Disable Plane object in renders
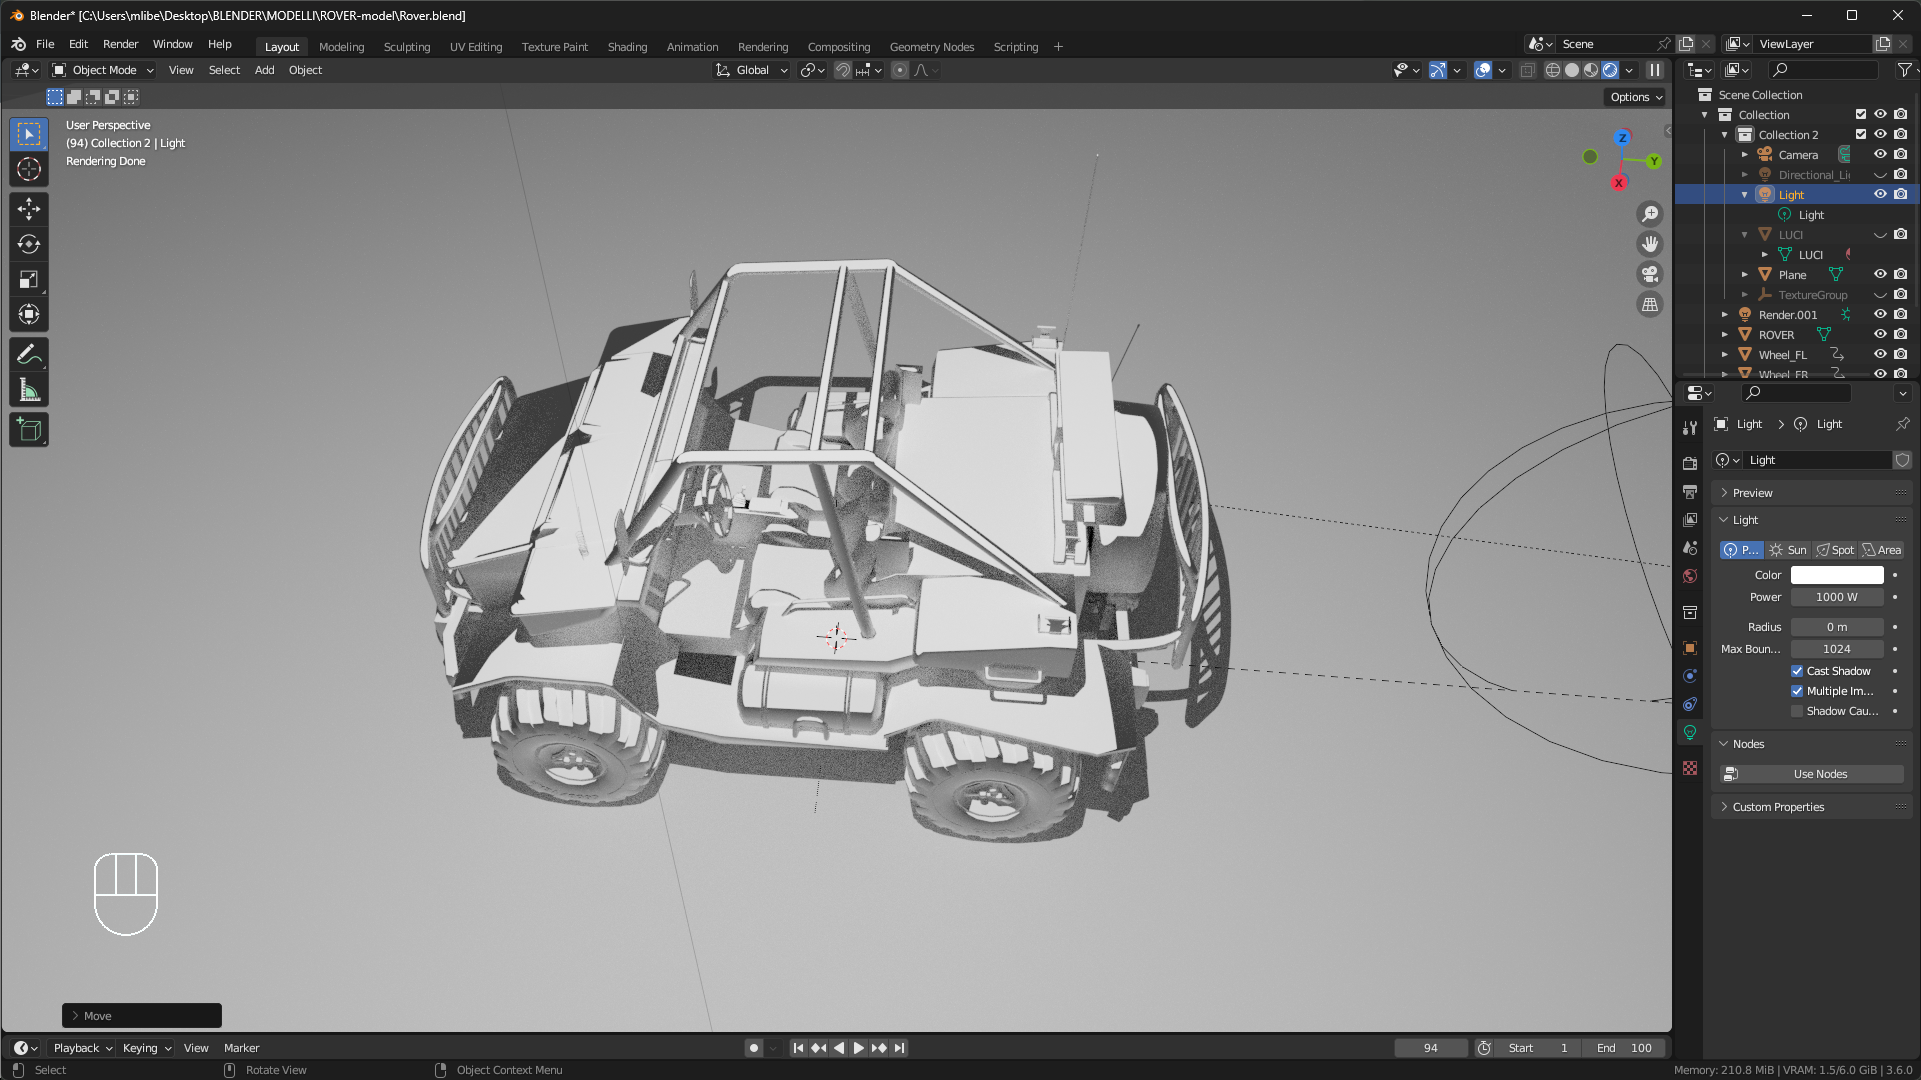Viewport: 1921px width, 1080px height. tap(1900, 274)
